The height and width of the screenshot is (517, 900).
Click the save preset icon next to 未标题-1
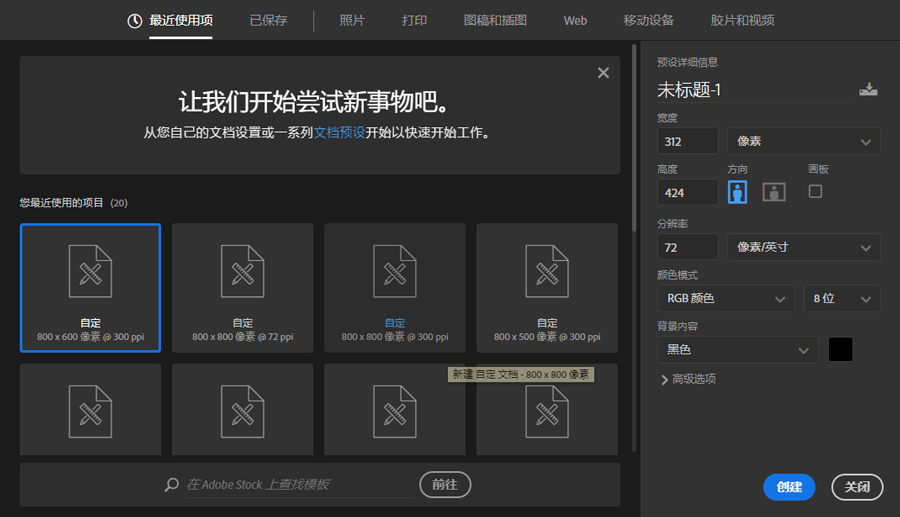pos(868,90)
